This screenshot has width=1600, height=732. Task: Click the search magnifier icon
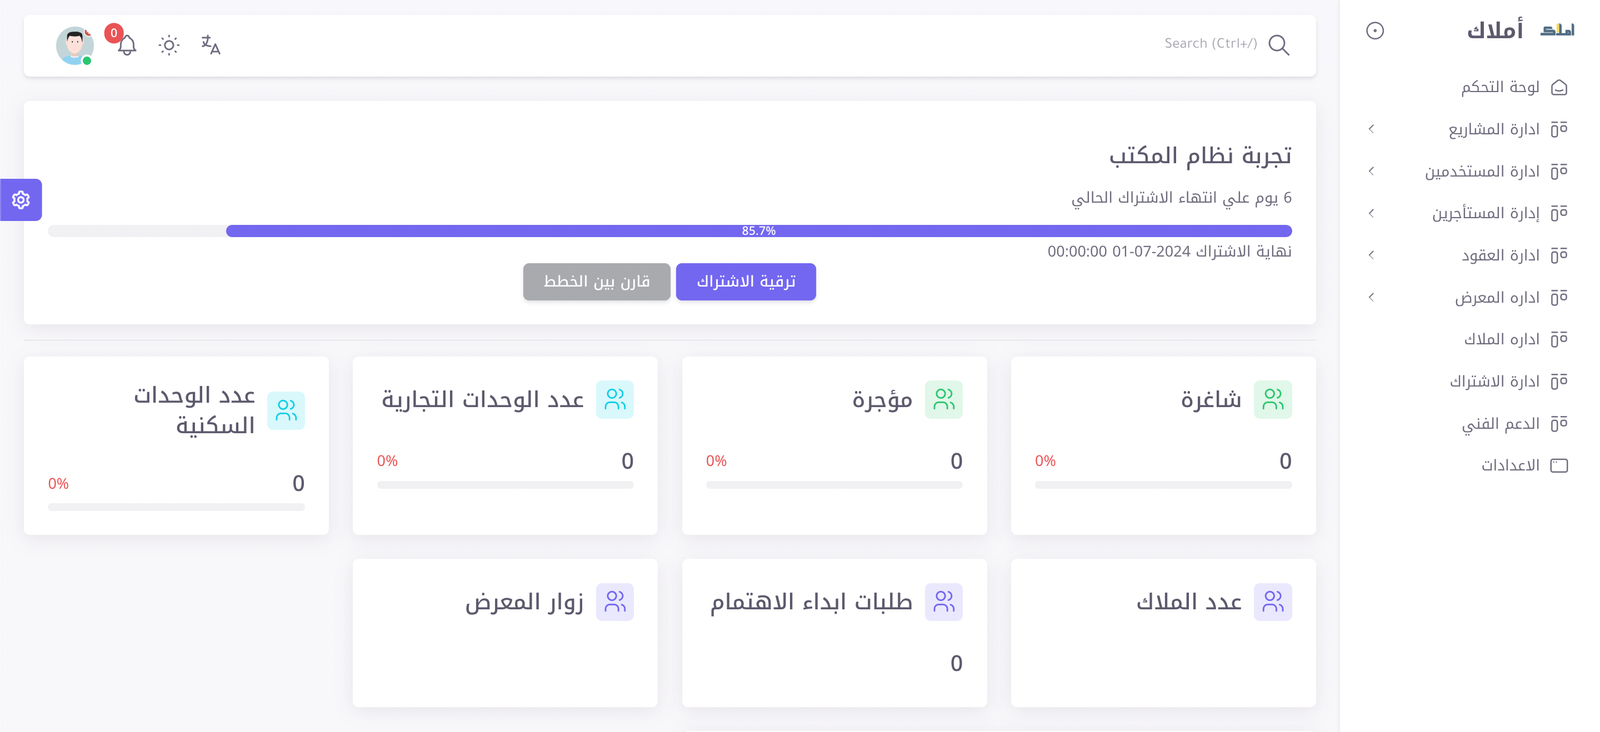pos(1278,45)
